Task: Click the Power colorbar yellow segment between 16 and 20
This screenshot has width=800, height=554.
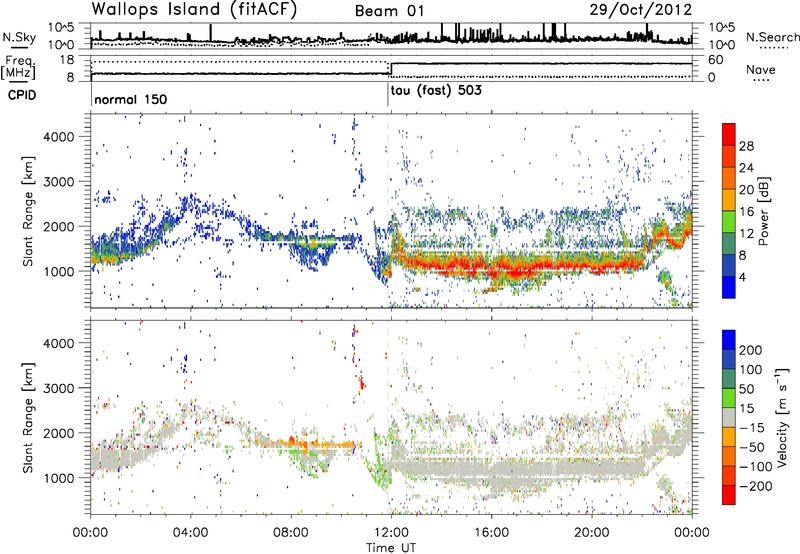Action: tap(729, 200)
